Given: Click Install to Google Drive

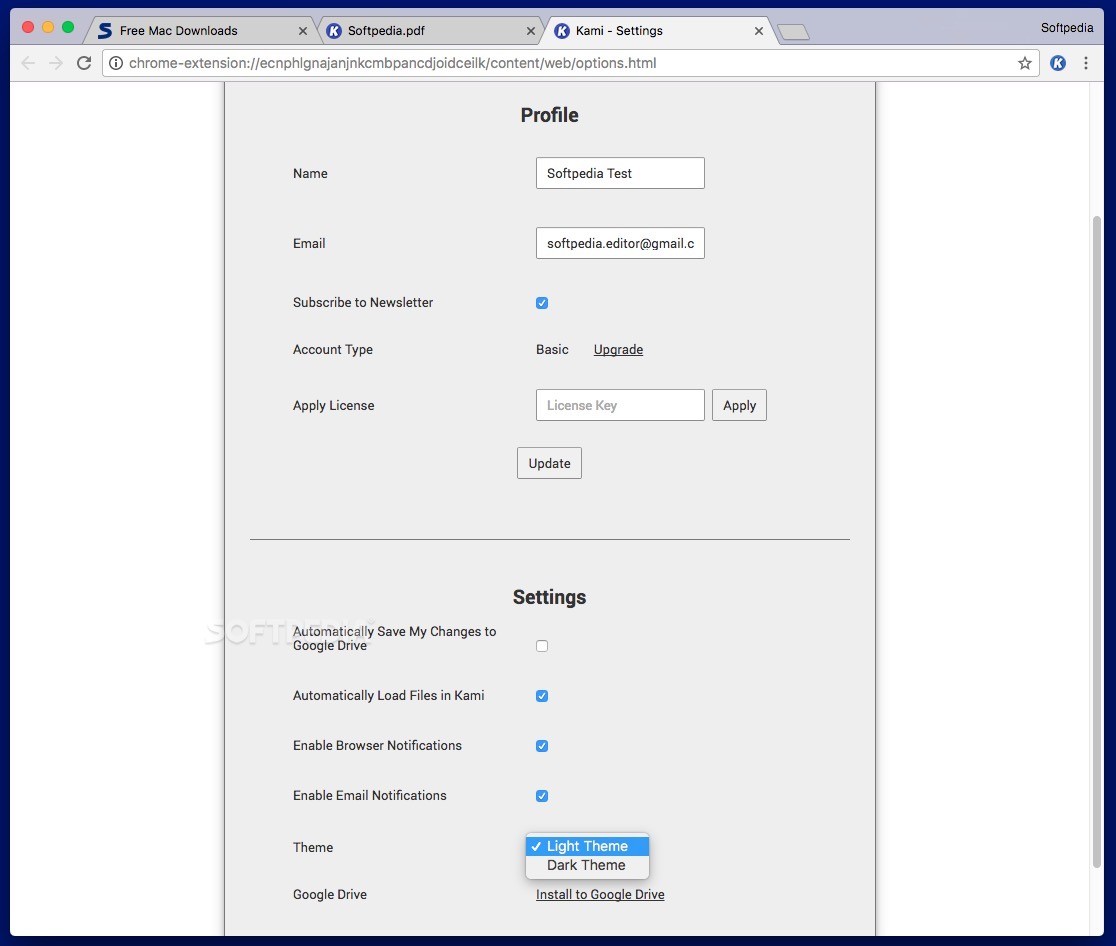Looking at the screenshot, I should coord(599,894).
